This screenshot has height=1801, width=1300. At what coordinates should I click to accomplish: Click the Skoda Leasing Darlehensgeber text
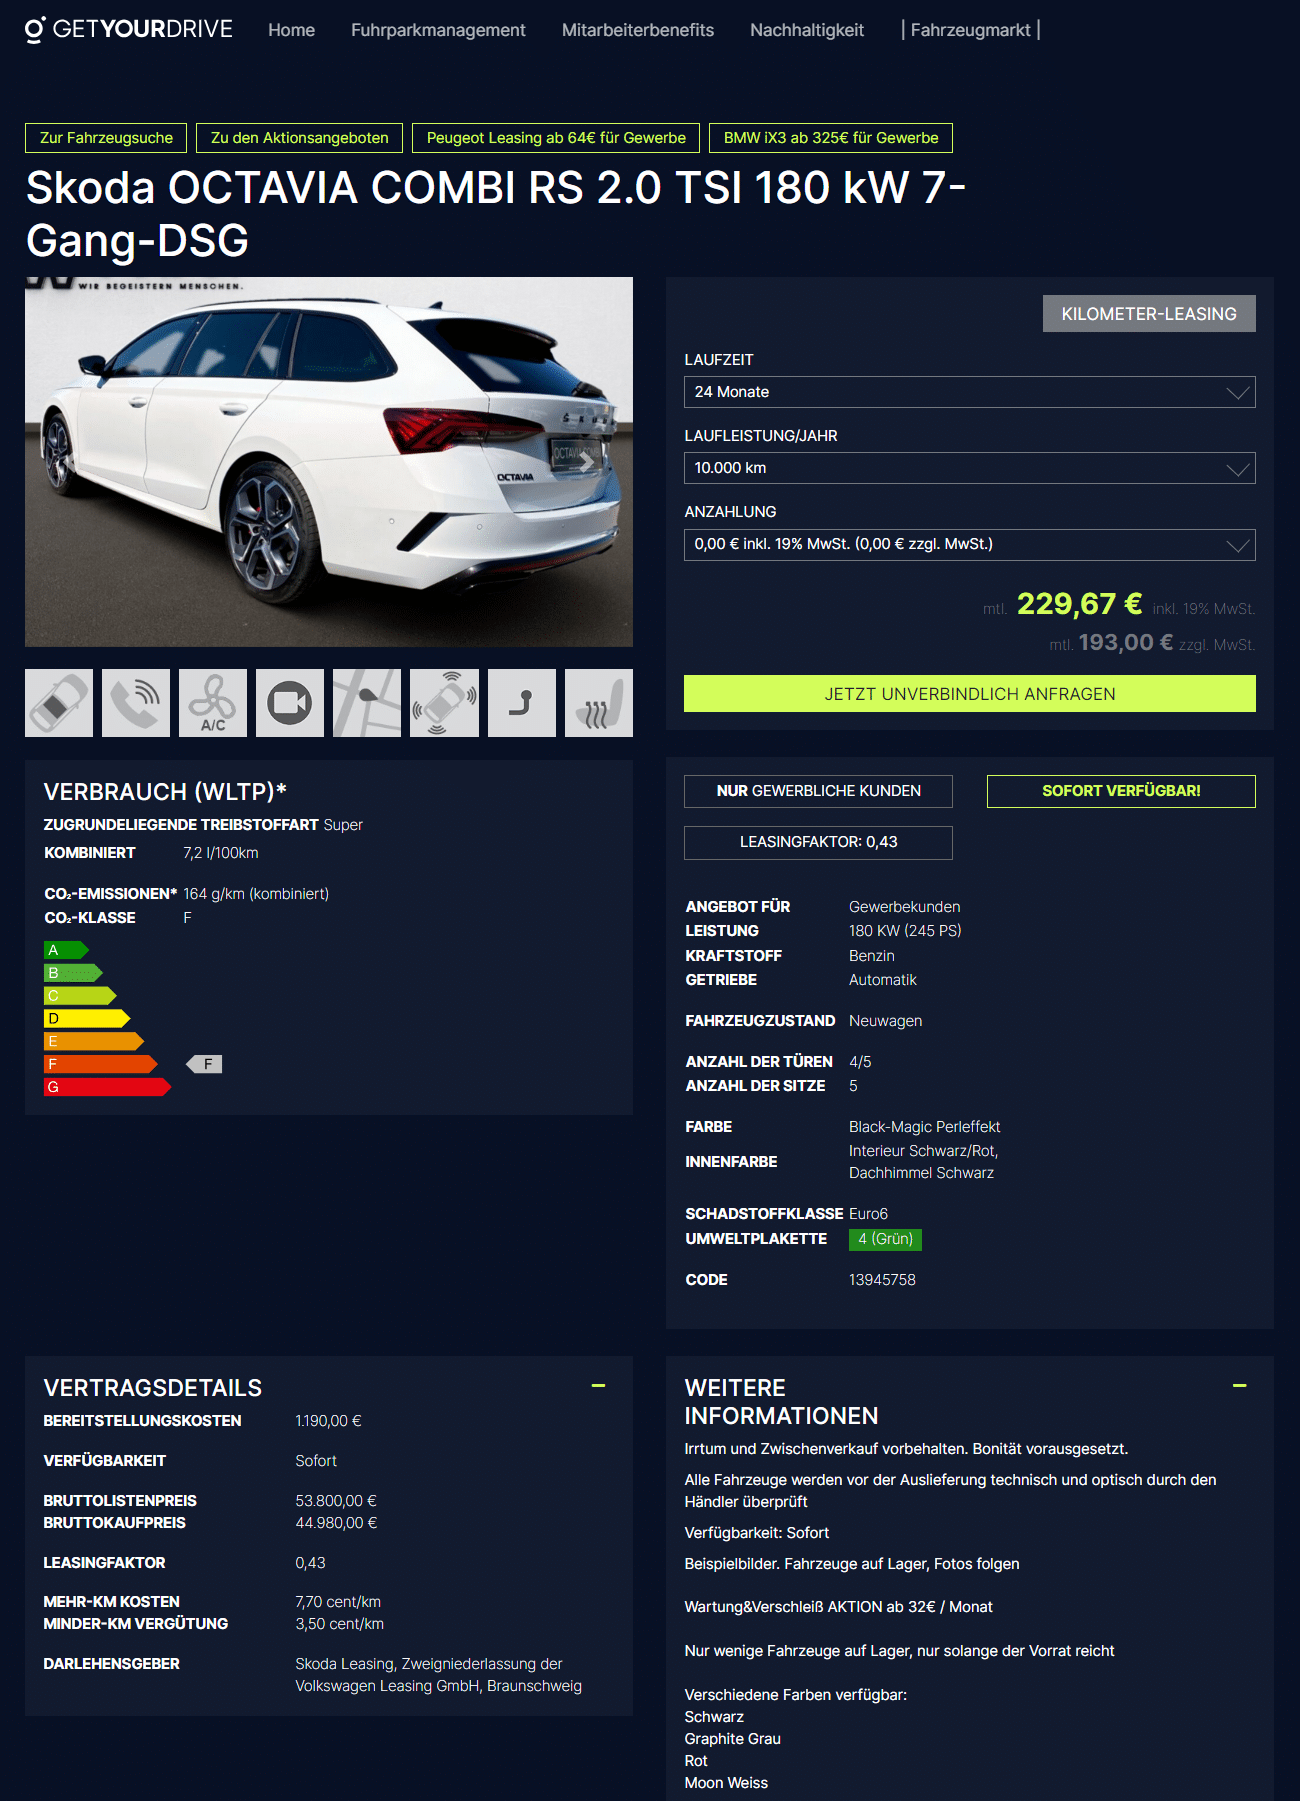point(438,1675)
